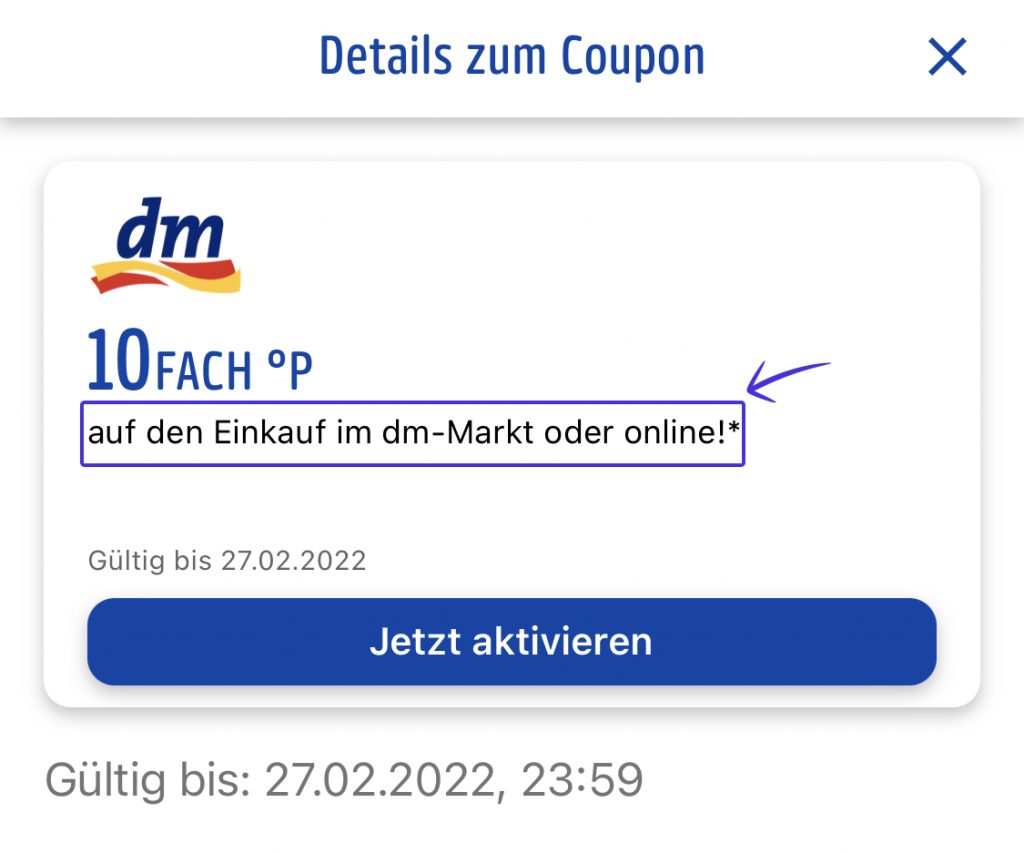Tap the asterisk footnote marker after online!
This screenshot has width=1024, height=853.
[x=733, y=428]
